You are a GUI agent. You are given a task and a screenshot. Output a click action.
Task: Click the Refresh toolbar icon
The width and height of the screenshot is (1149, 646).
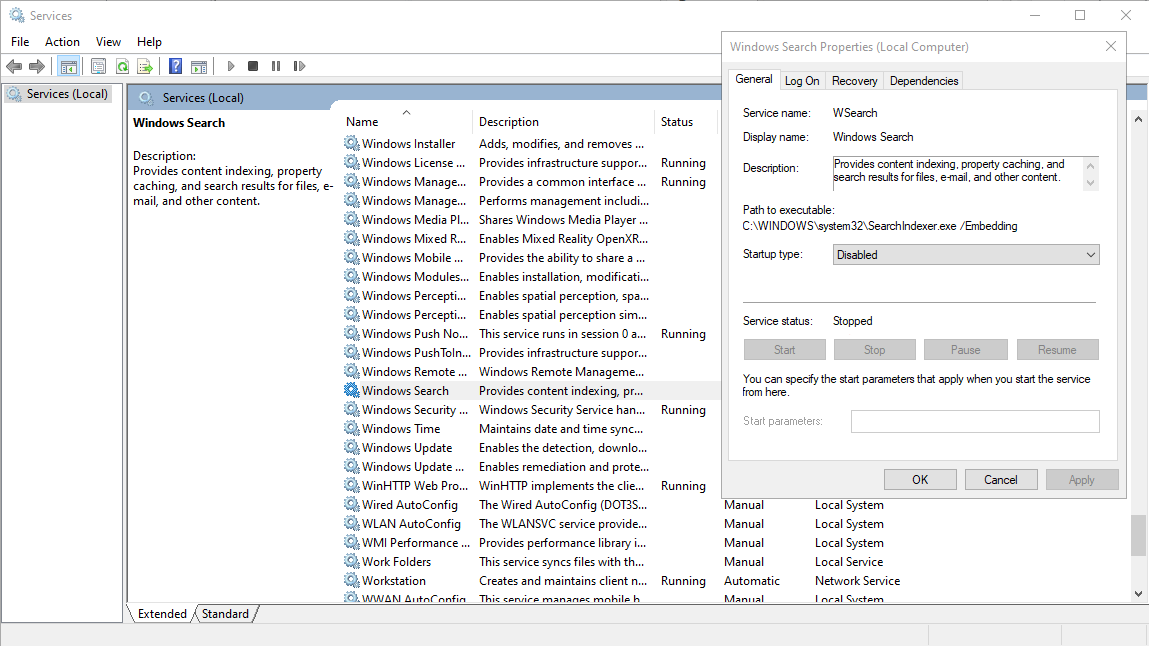(x=122, y=66)
